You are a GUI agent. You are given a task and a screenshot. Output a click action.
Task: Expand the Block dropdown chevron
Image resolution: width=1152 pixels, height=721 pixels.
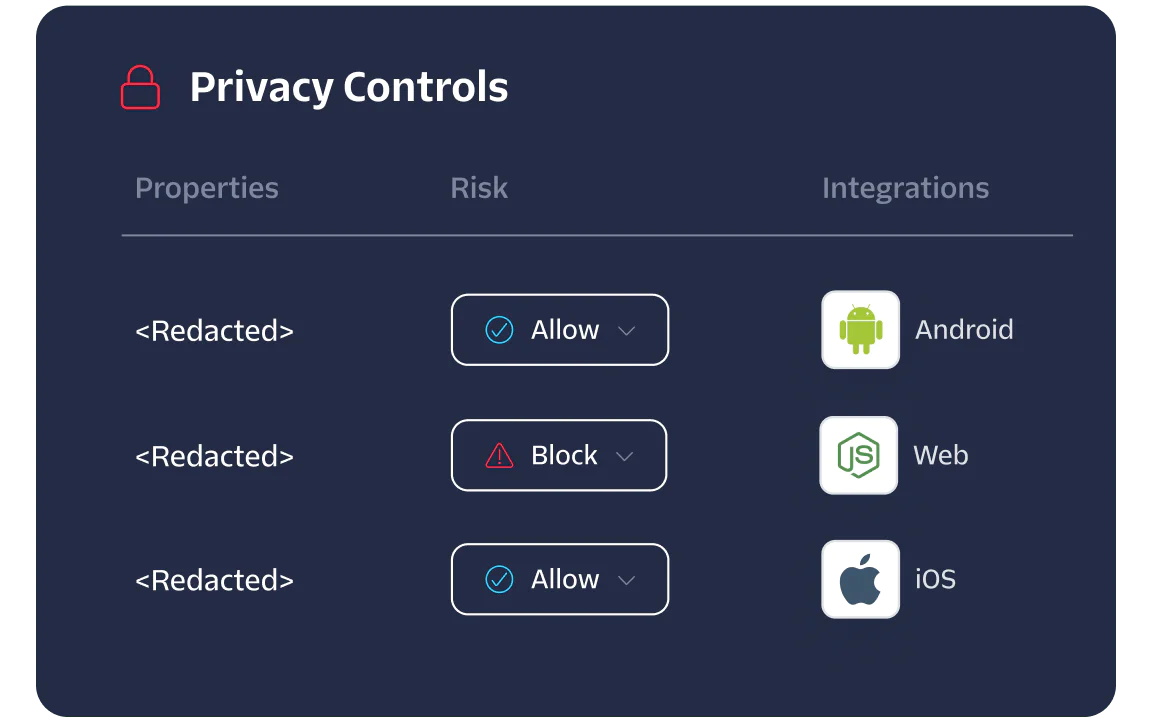click(625, 457)
